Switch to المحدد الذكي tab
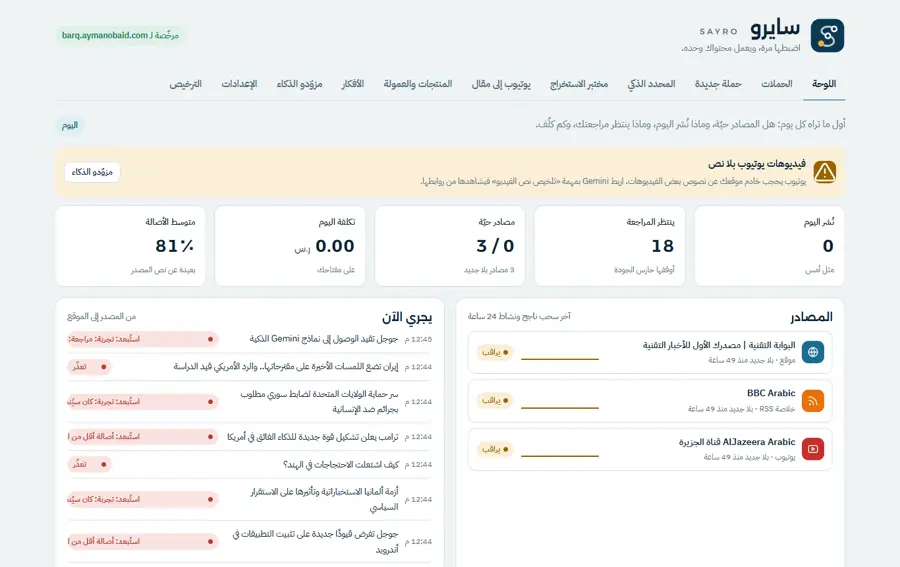 tap(651, 84)
